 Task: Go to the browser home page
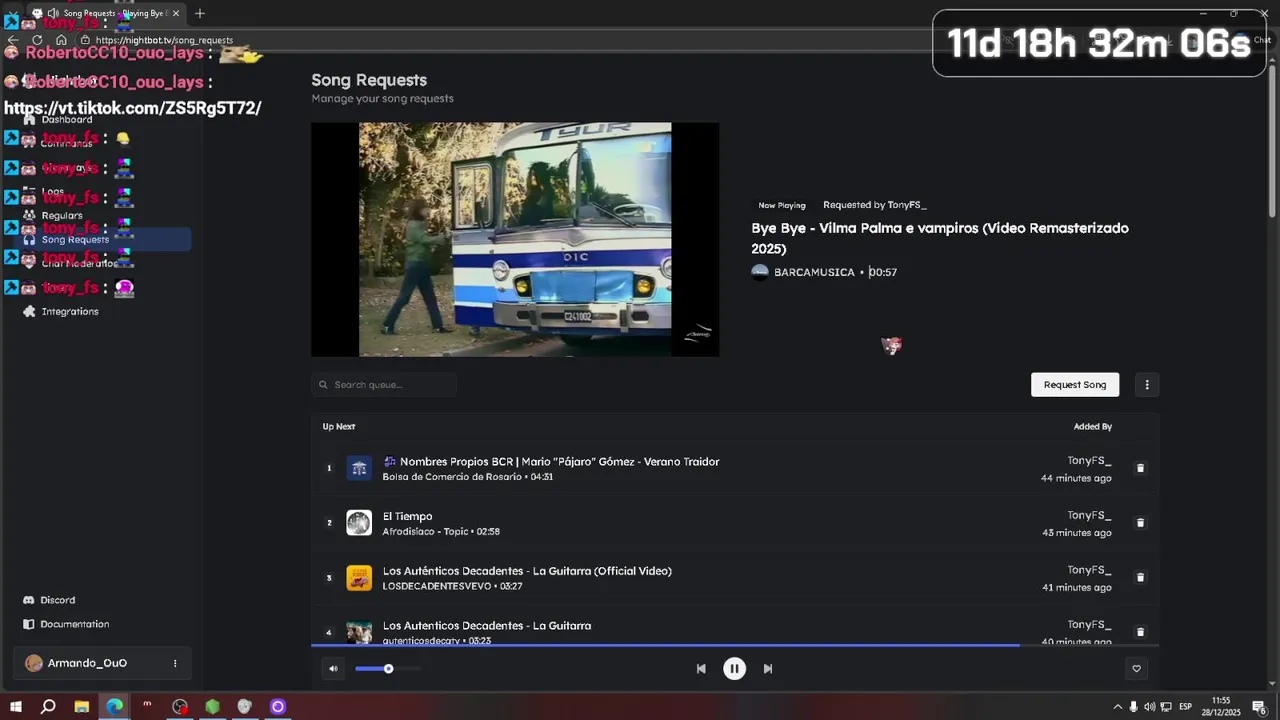[x=61, y=40]
